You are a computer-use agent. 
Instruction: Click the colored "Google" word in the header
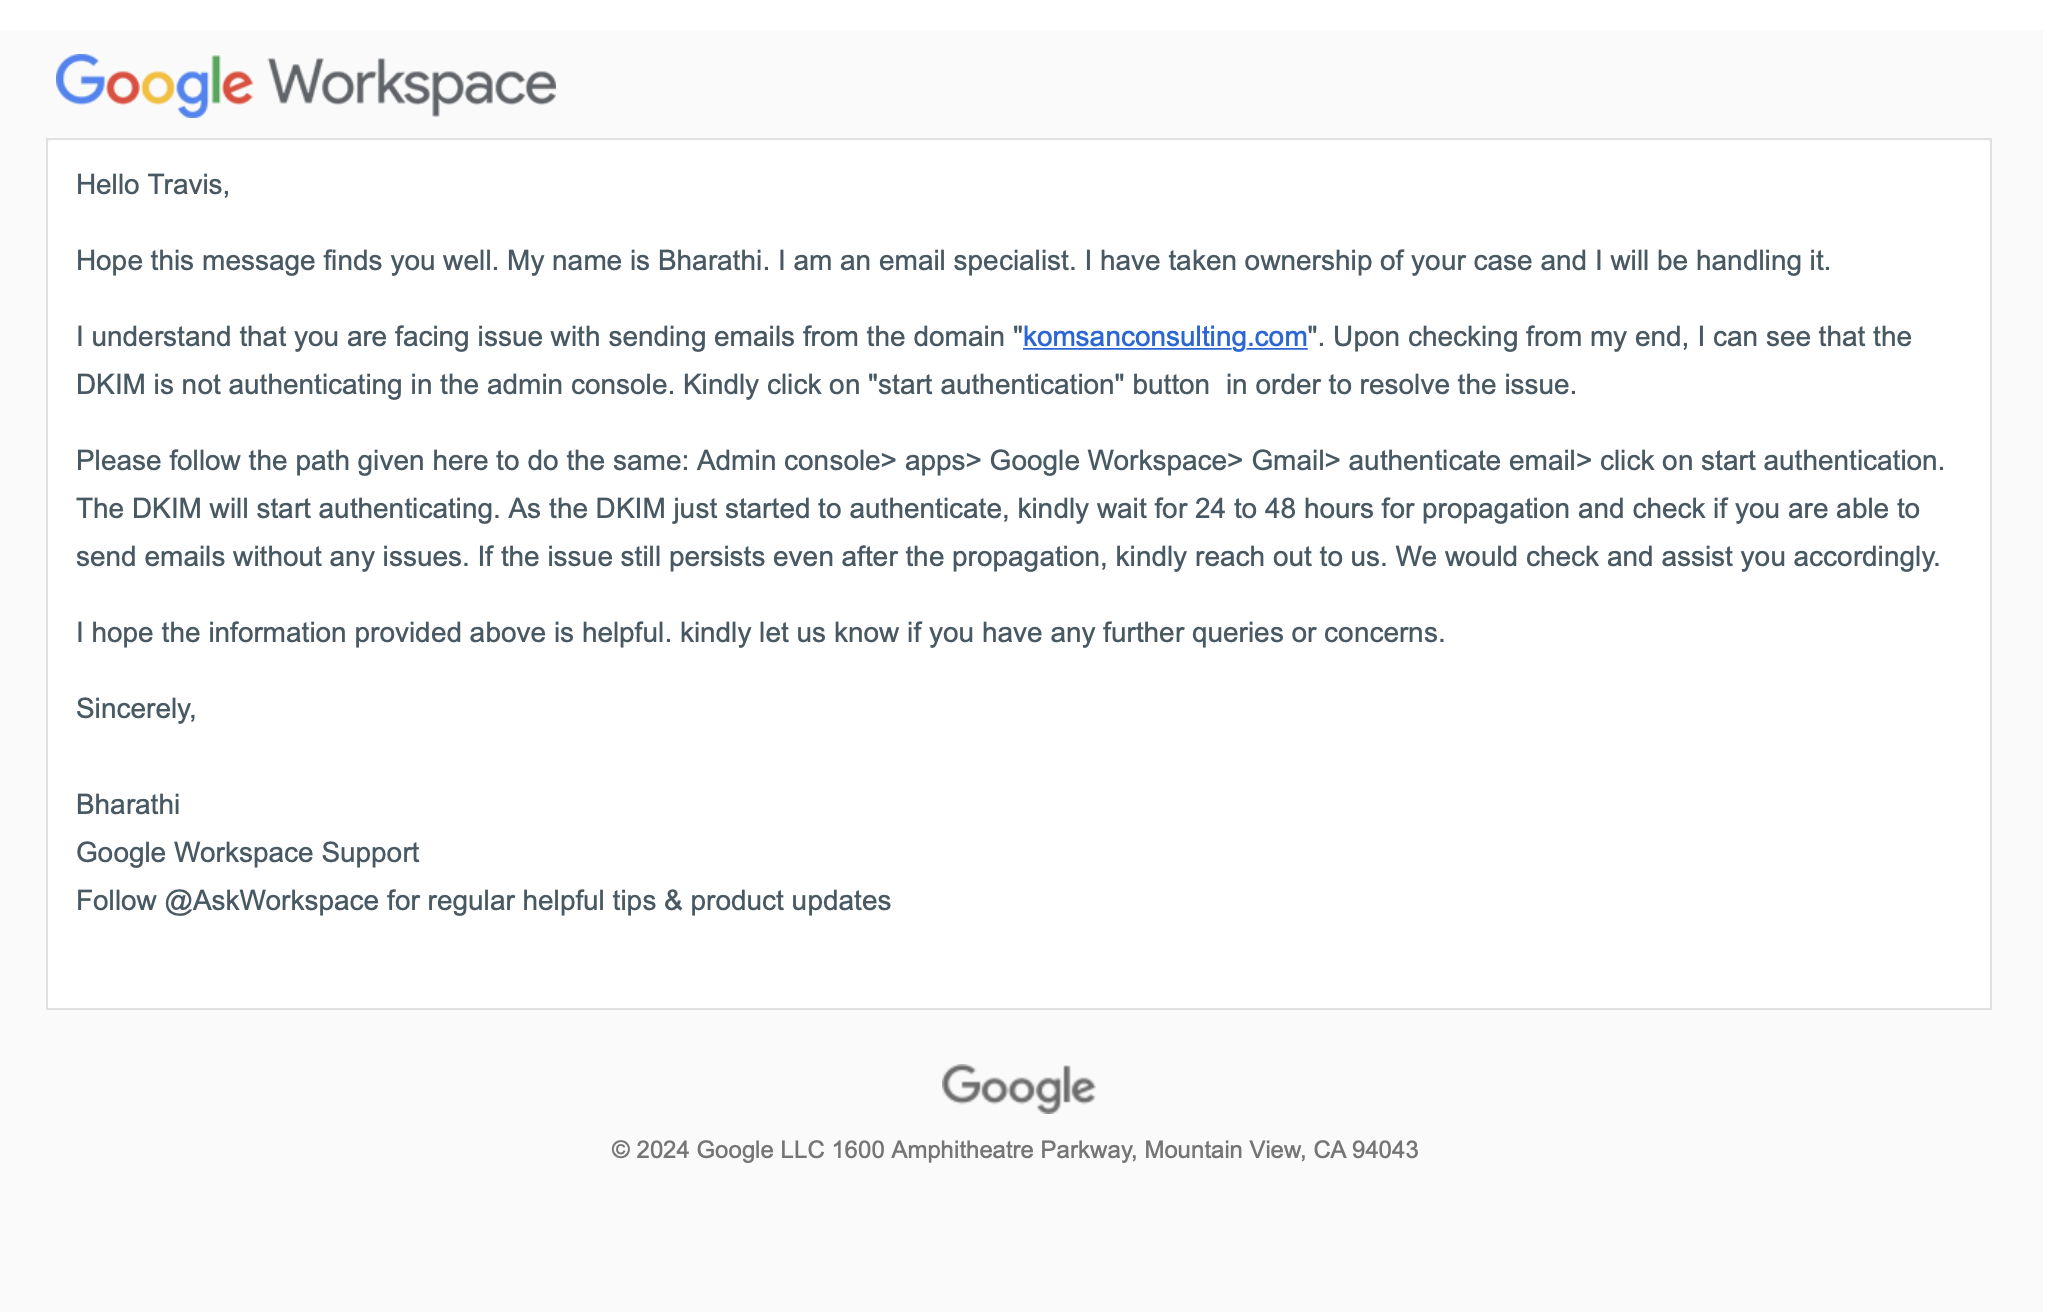(153, 84)
